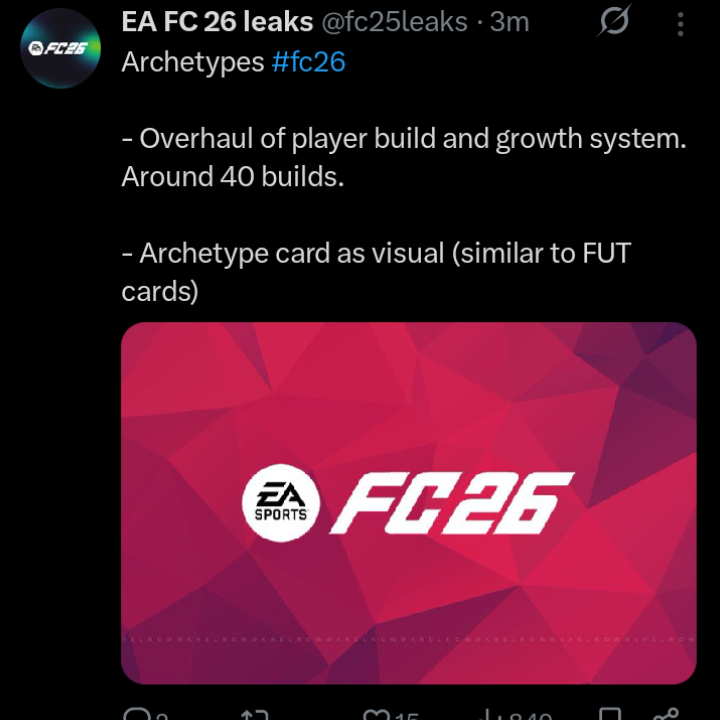
Task: Reply to the tweet via comment icon
Action: point(135,714)
